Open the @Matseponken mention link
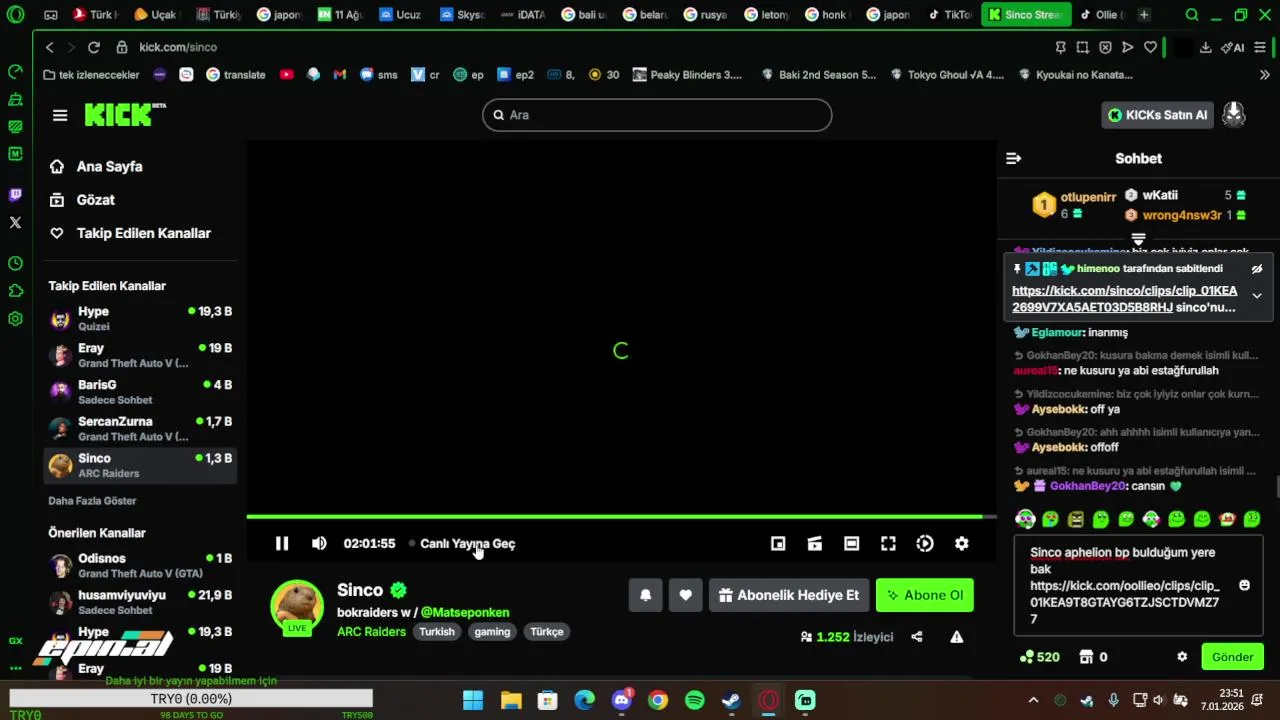 click(x=465, y=612)
